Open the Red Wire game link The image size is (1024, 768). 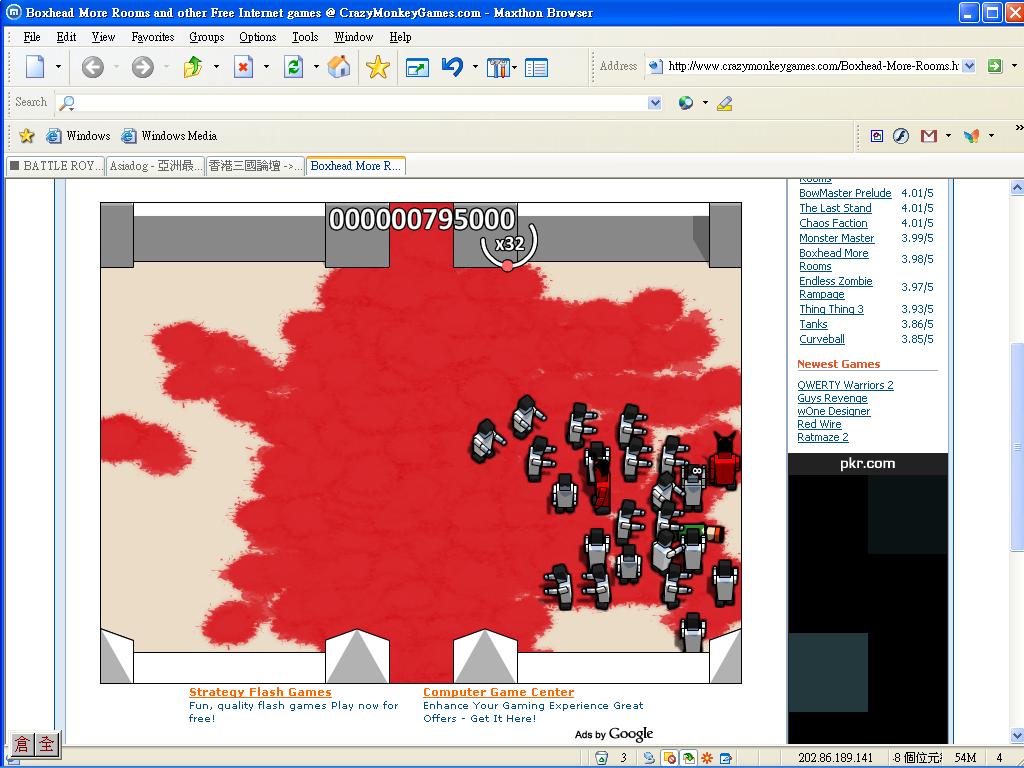tap(819, 424)
